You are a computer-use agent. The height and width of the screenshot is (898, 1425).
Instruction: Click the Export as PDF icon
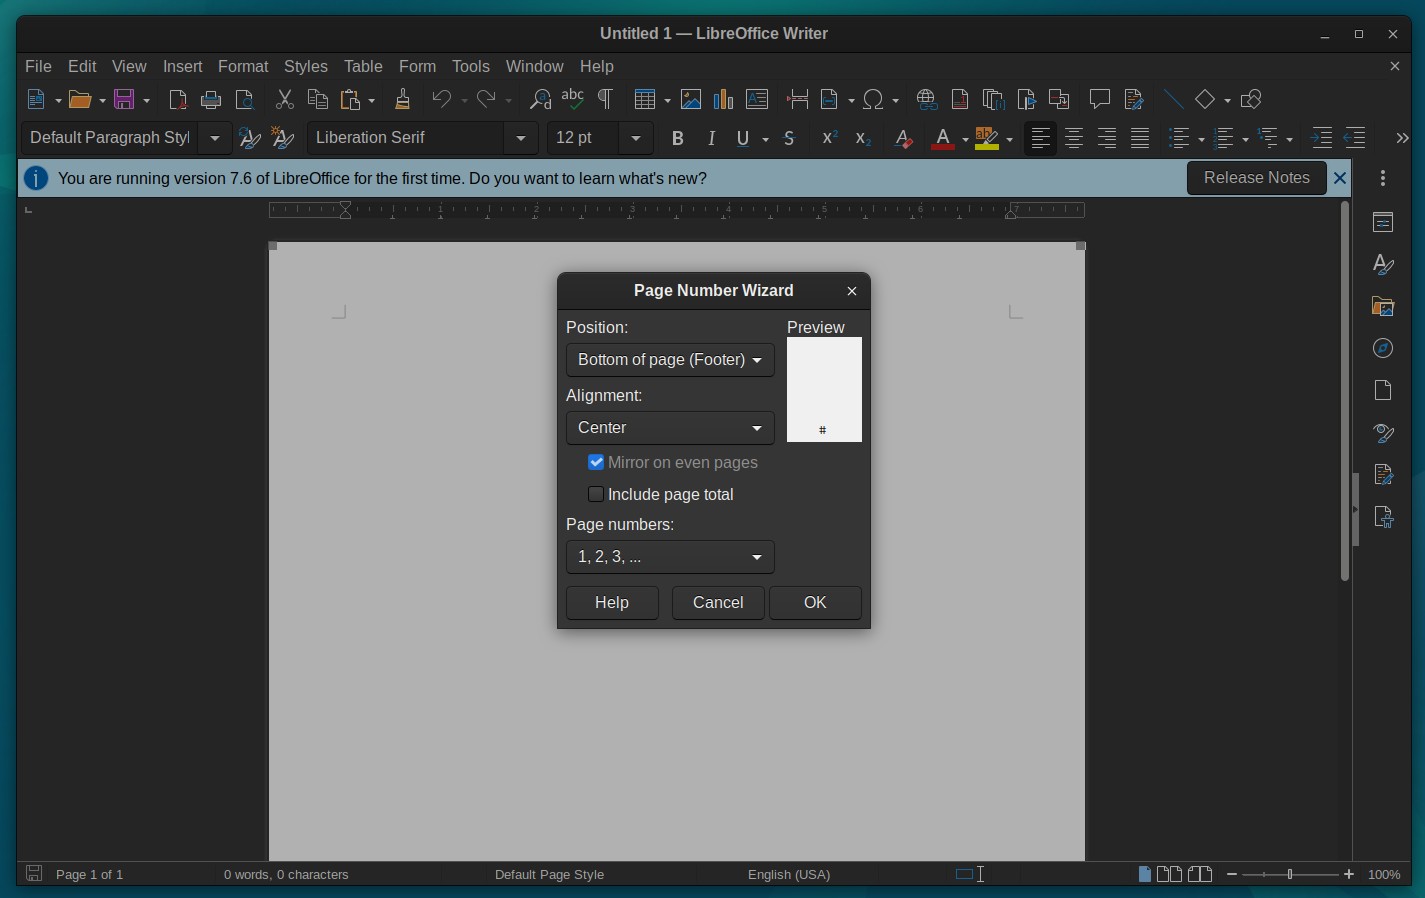(178, 100)
